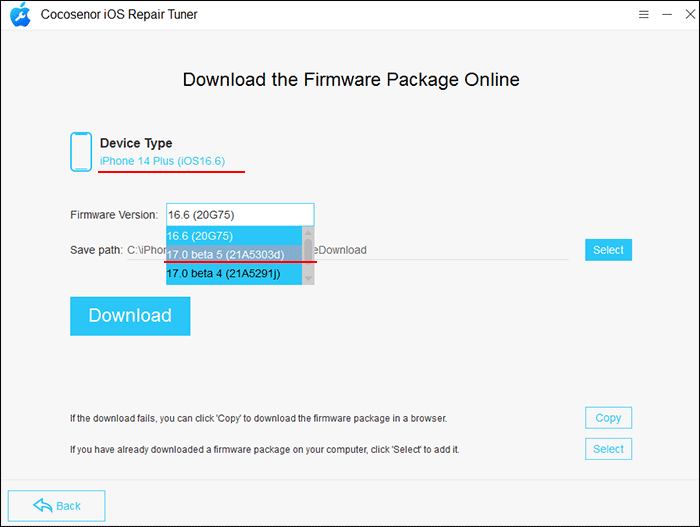This screenshot has width=700, height=527.
Task: Click the Save path text field
Action: 348,250
